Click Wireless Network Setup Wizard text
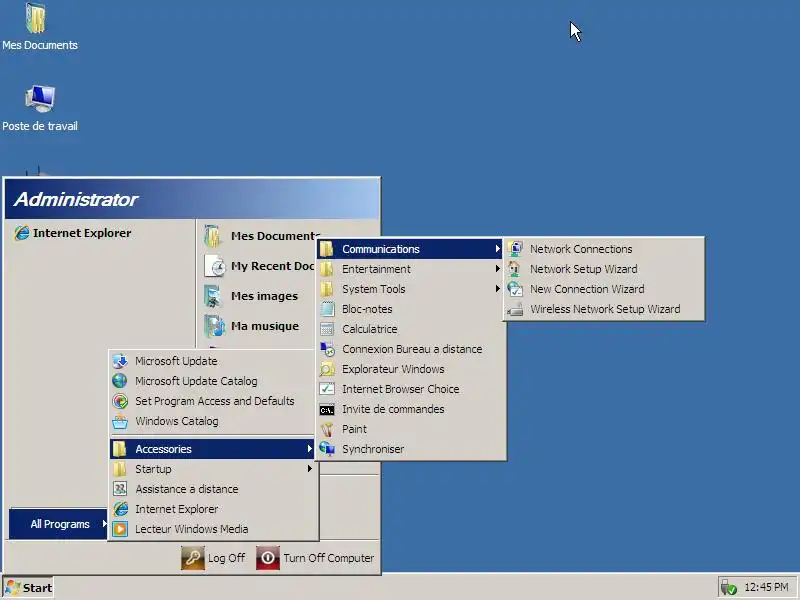The height and width of the screenshot is (600, 800). pos(605,309)
